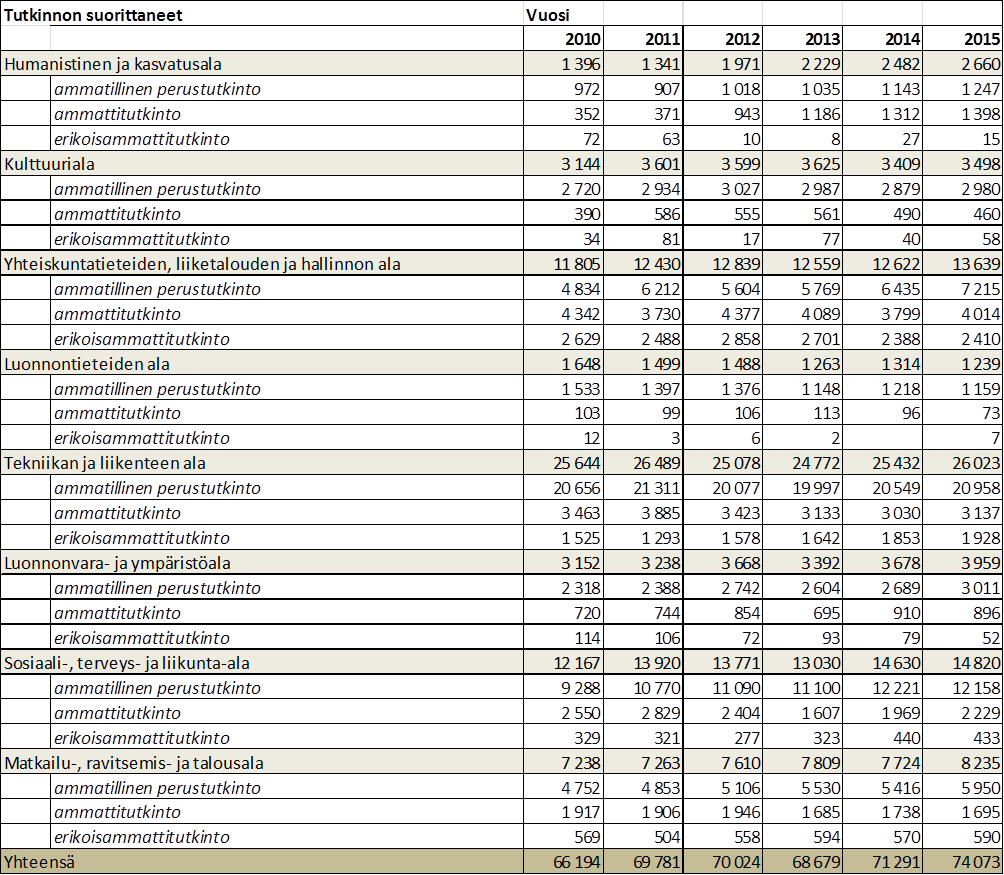The height and width of the screenshot is (875, 1004).
Task: Click the Tekniikan ja liikenteen ala row
Action: coord(105,463)
